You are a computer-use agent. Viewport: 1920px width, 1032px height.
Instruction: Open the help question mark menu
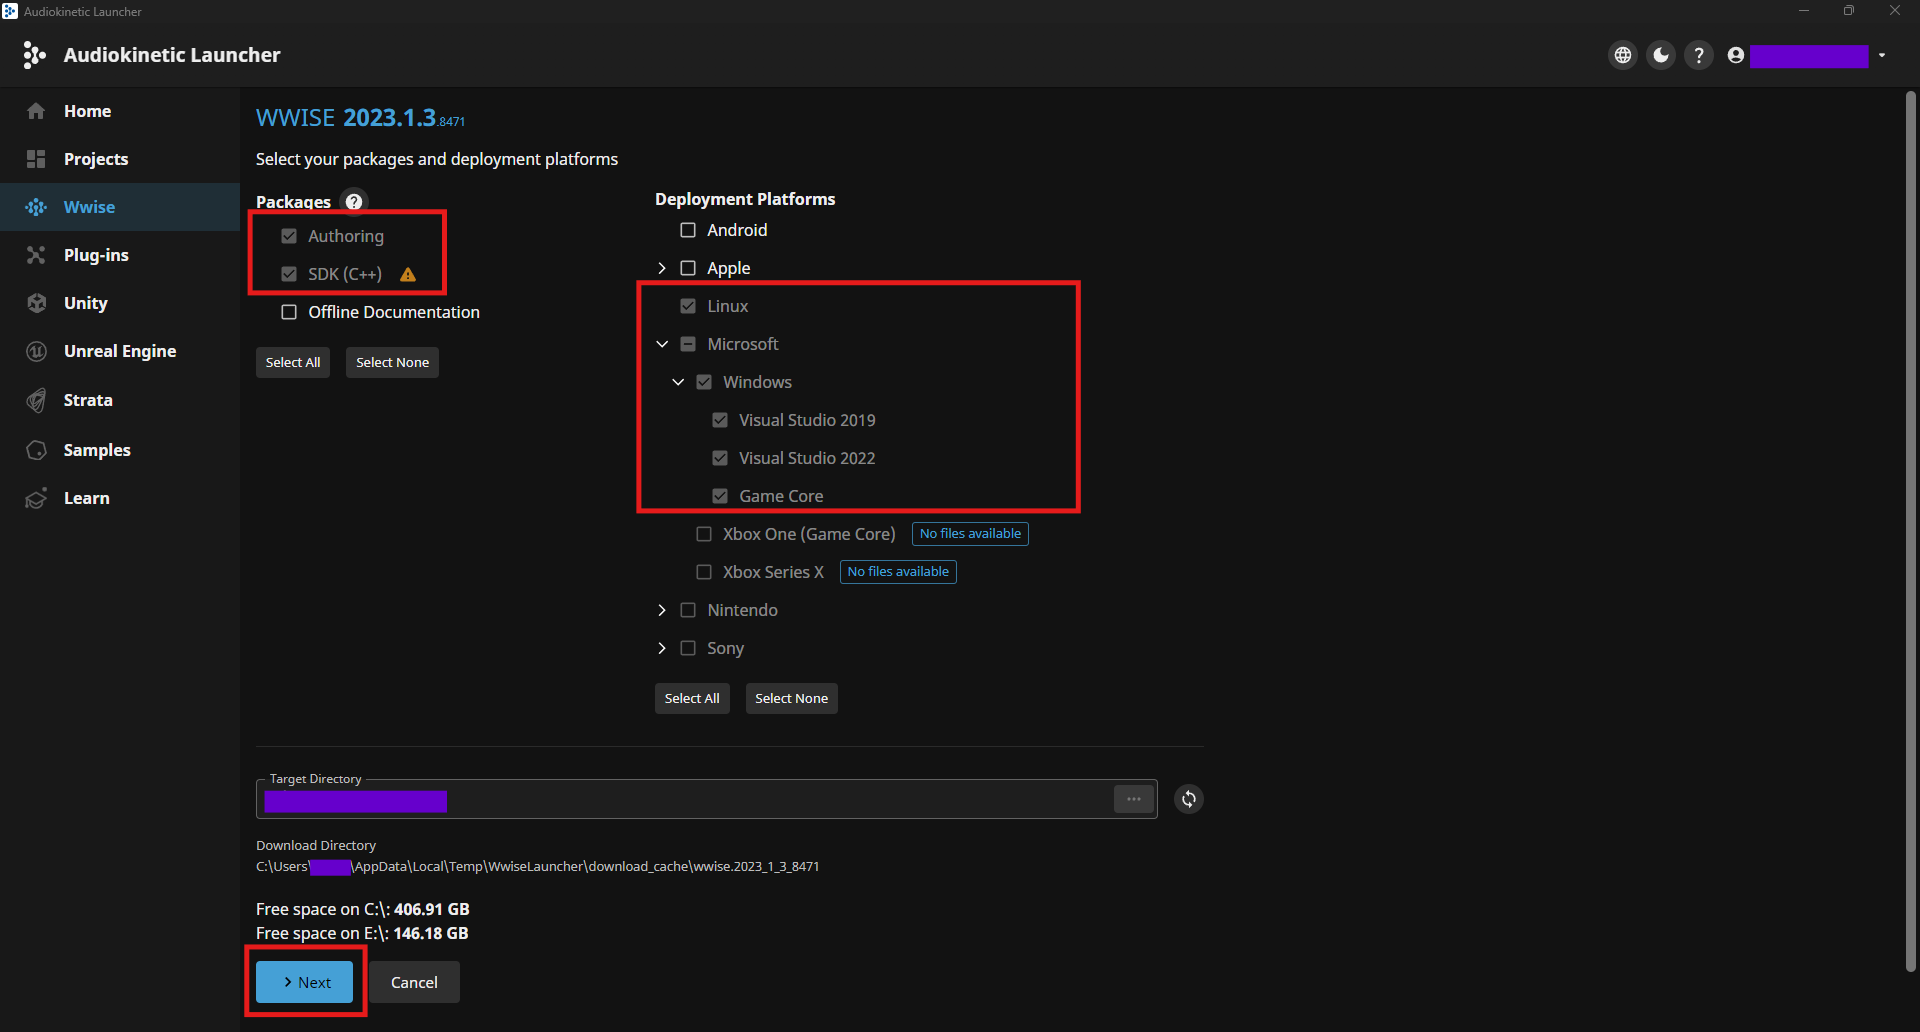pos(1699,55)
